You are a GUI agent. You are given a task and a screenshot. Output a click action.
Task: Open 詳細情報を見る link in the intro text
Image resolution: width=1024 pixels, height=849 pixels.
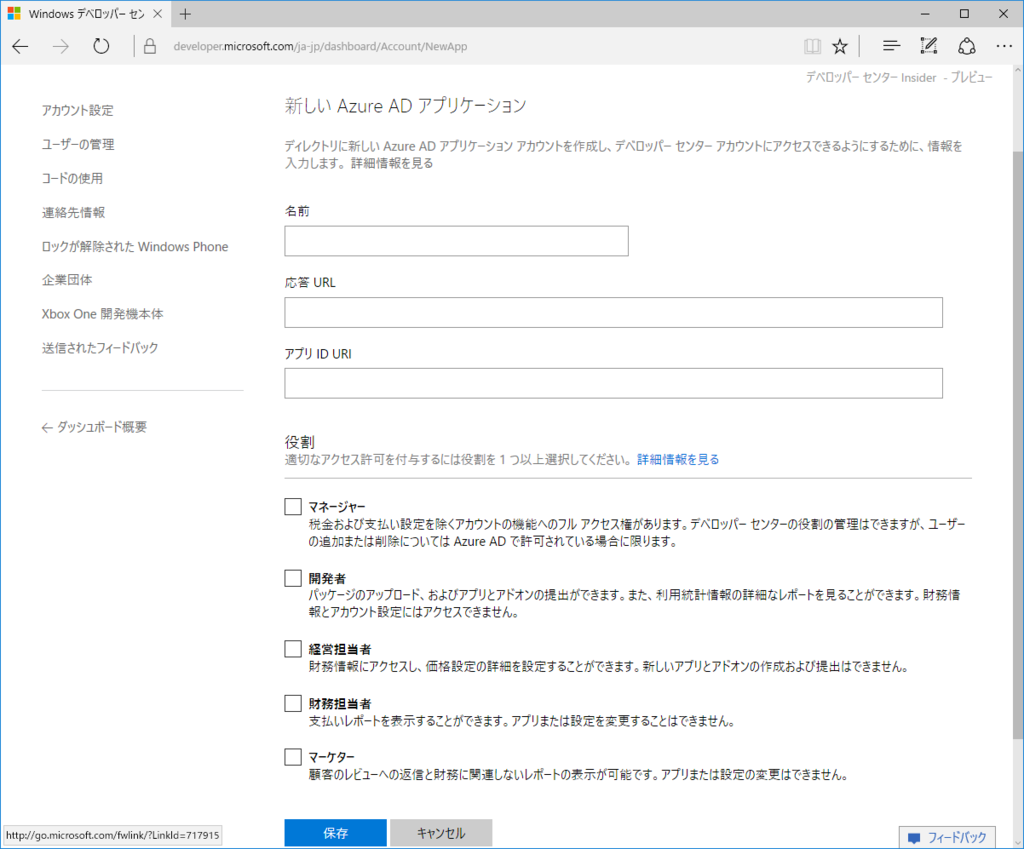392,163
